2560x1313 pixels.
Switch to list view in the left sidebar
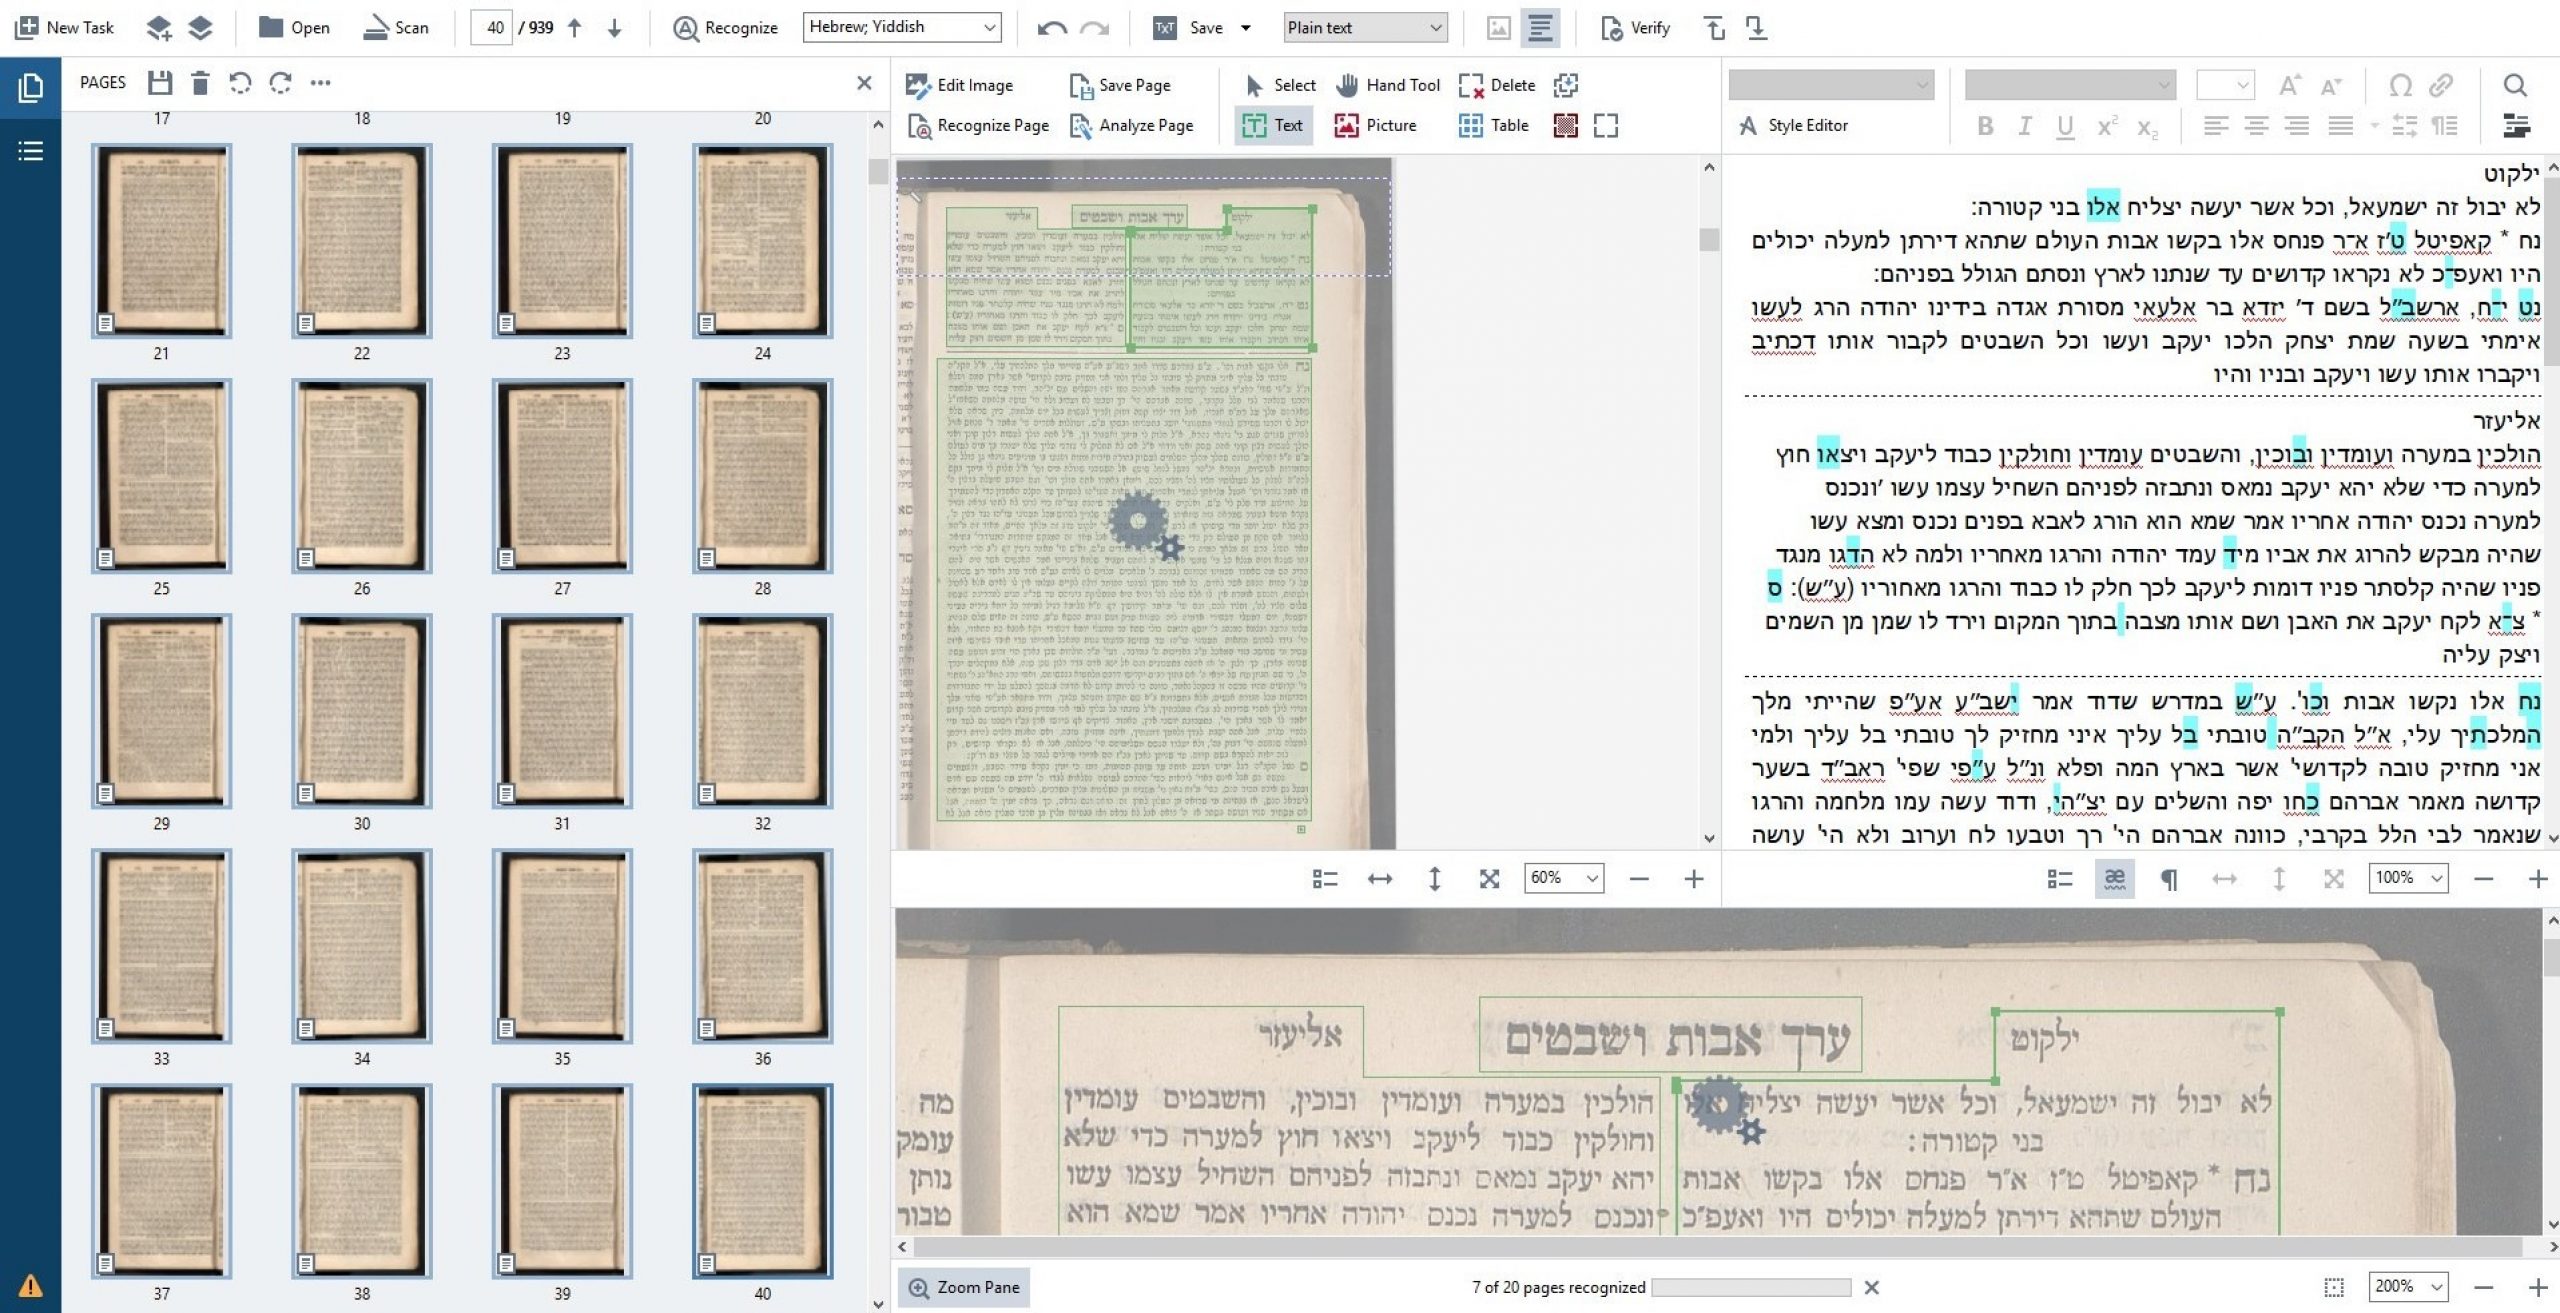(31, 150)
